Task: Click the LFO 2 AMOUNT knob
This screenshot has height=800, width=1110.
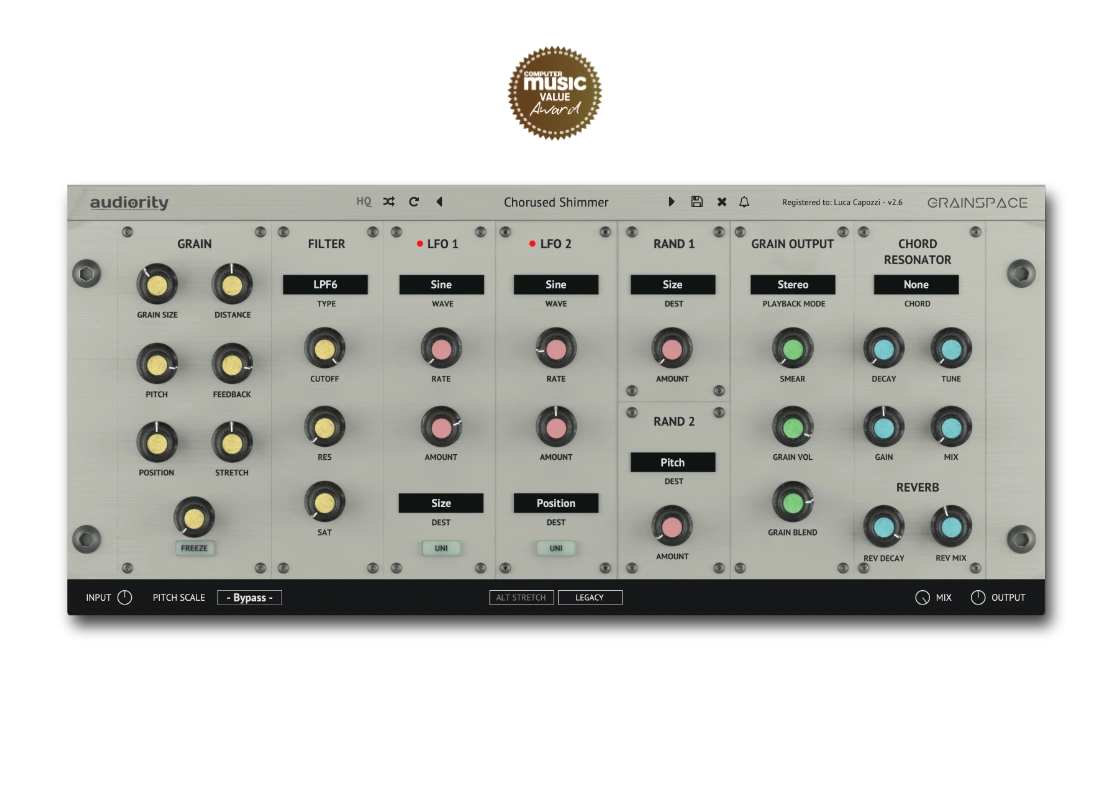Action: click(x=556, y=427)
